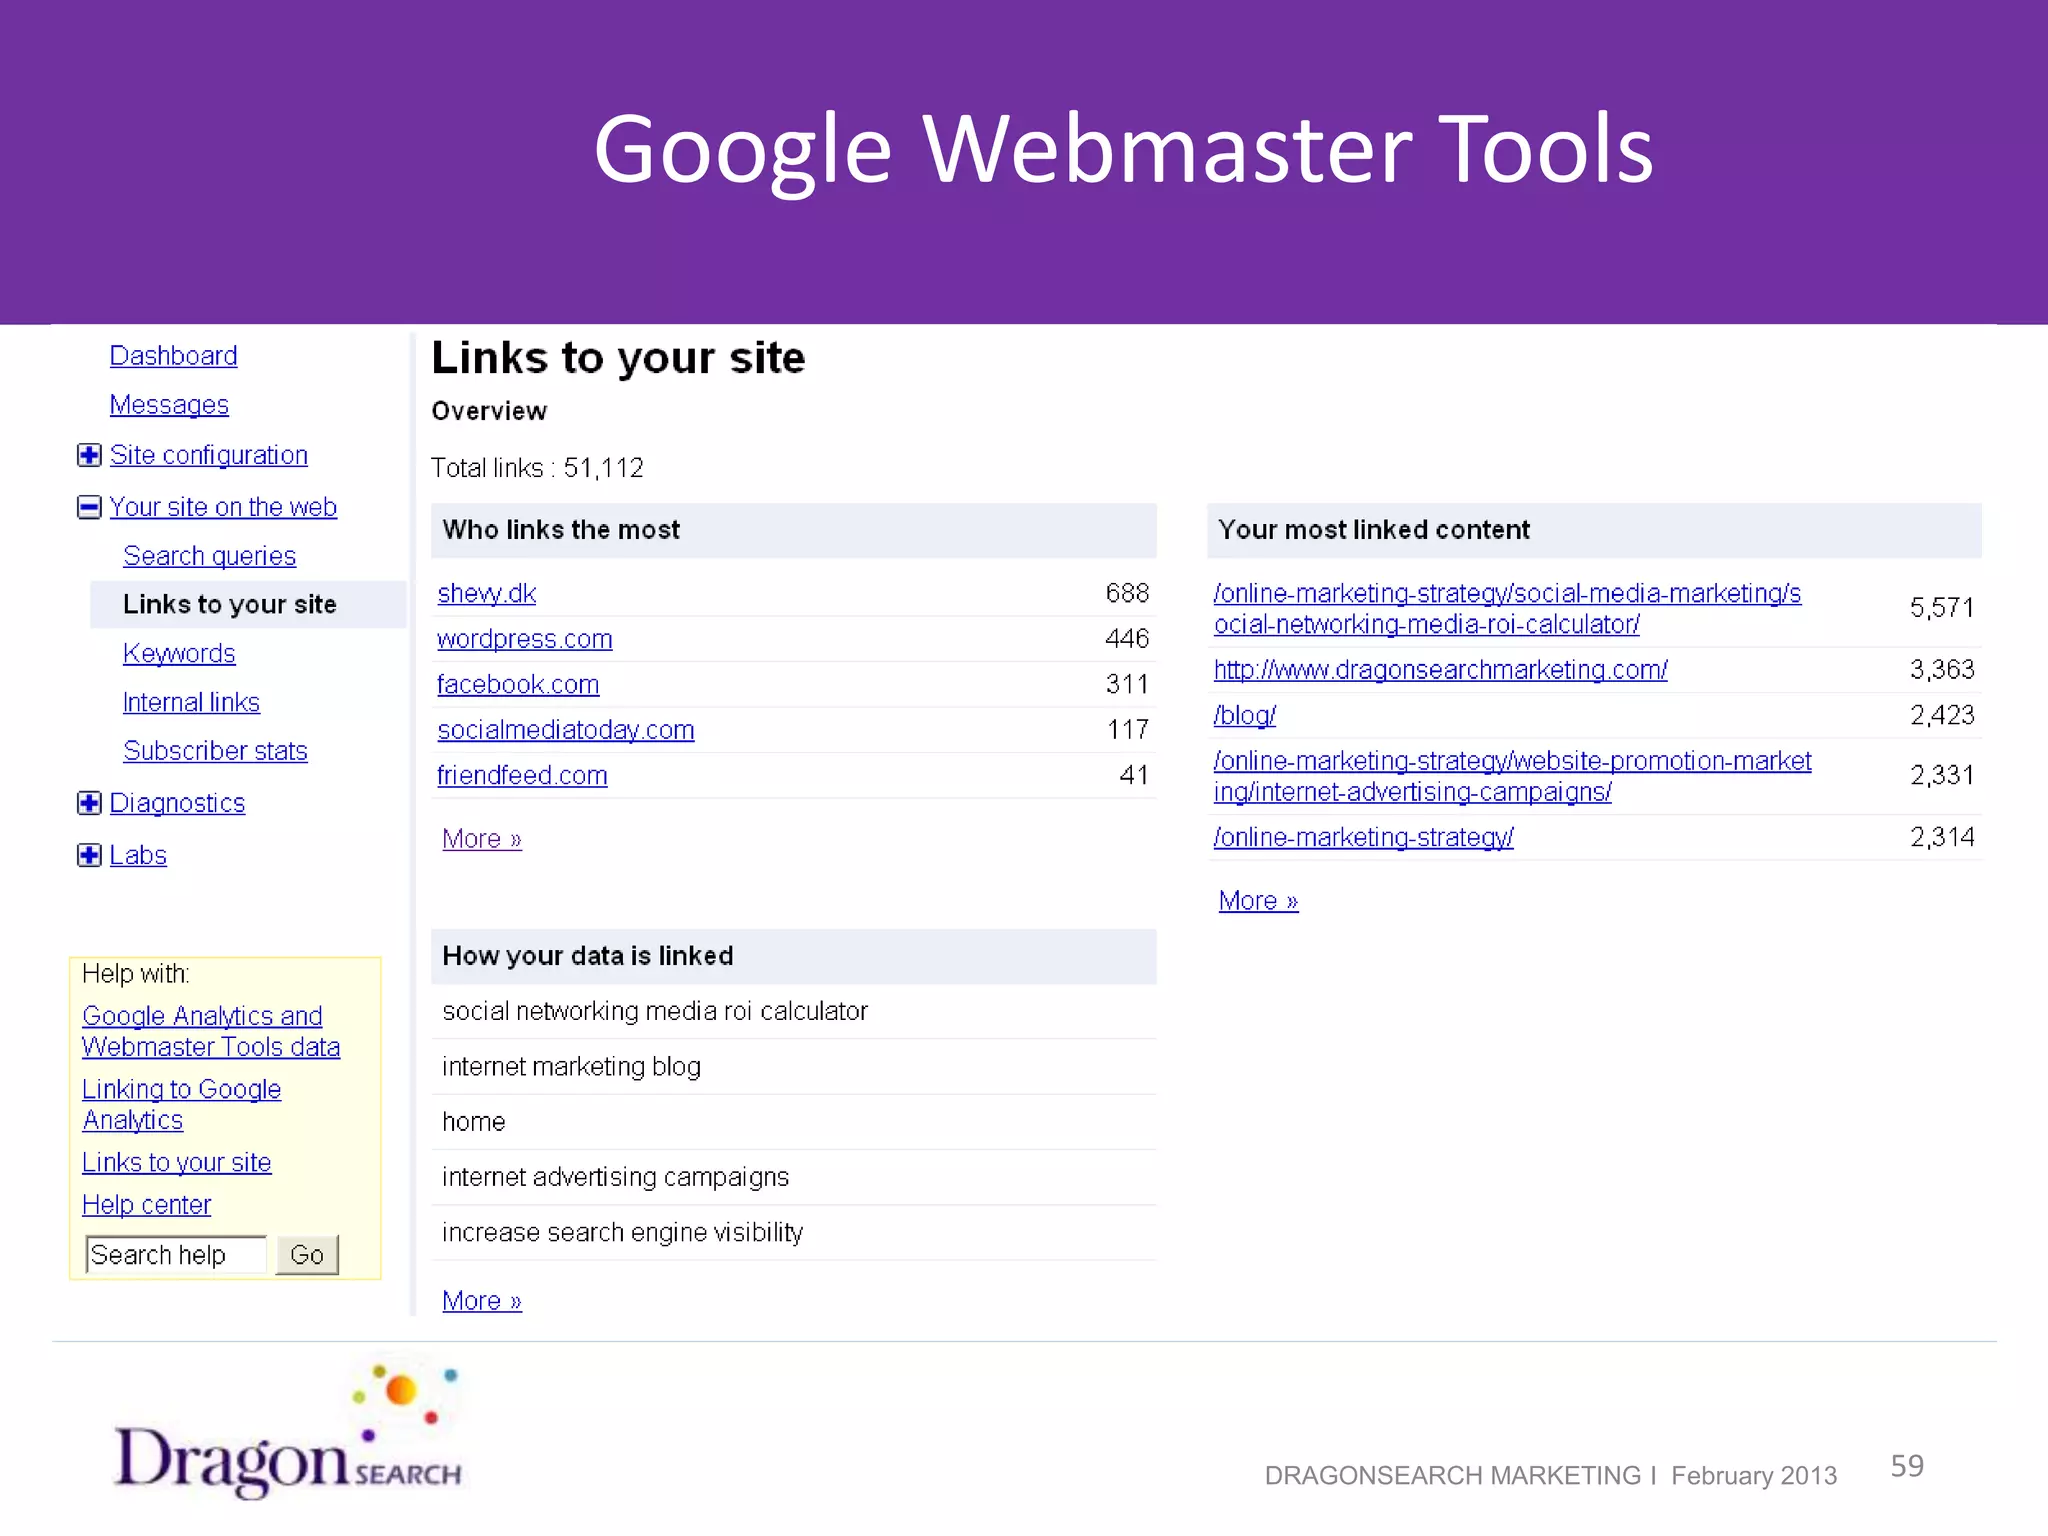The image size is (2048, 1536).
Task: Collapse Your site on the web section
Action: pos(89,507)
